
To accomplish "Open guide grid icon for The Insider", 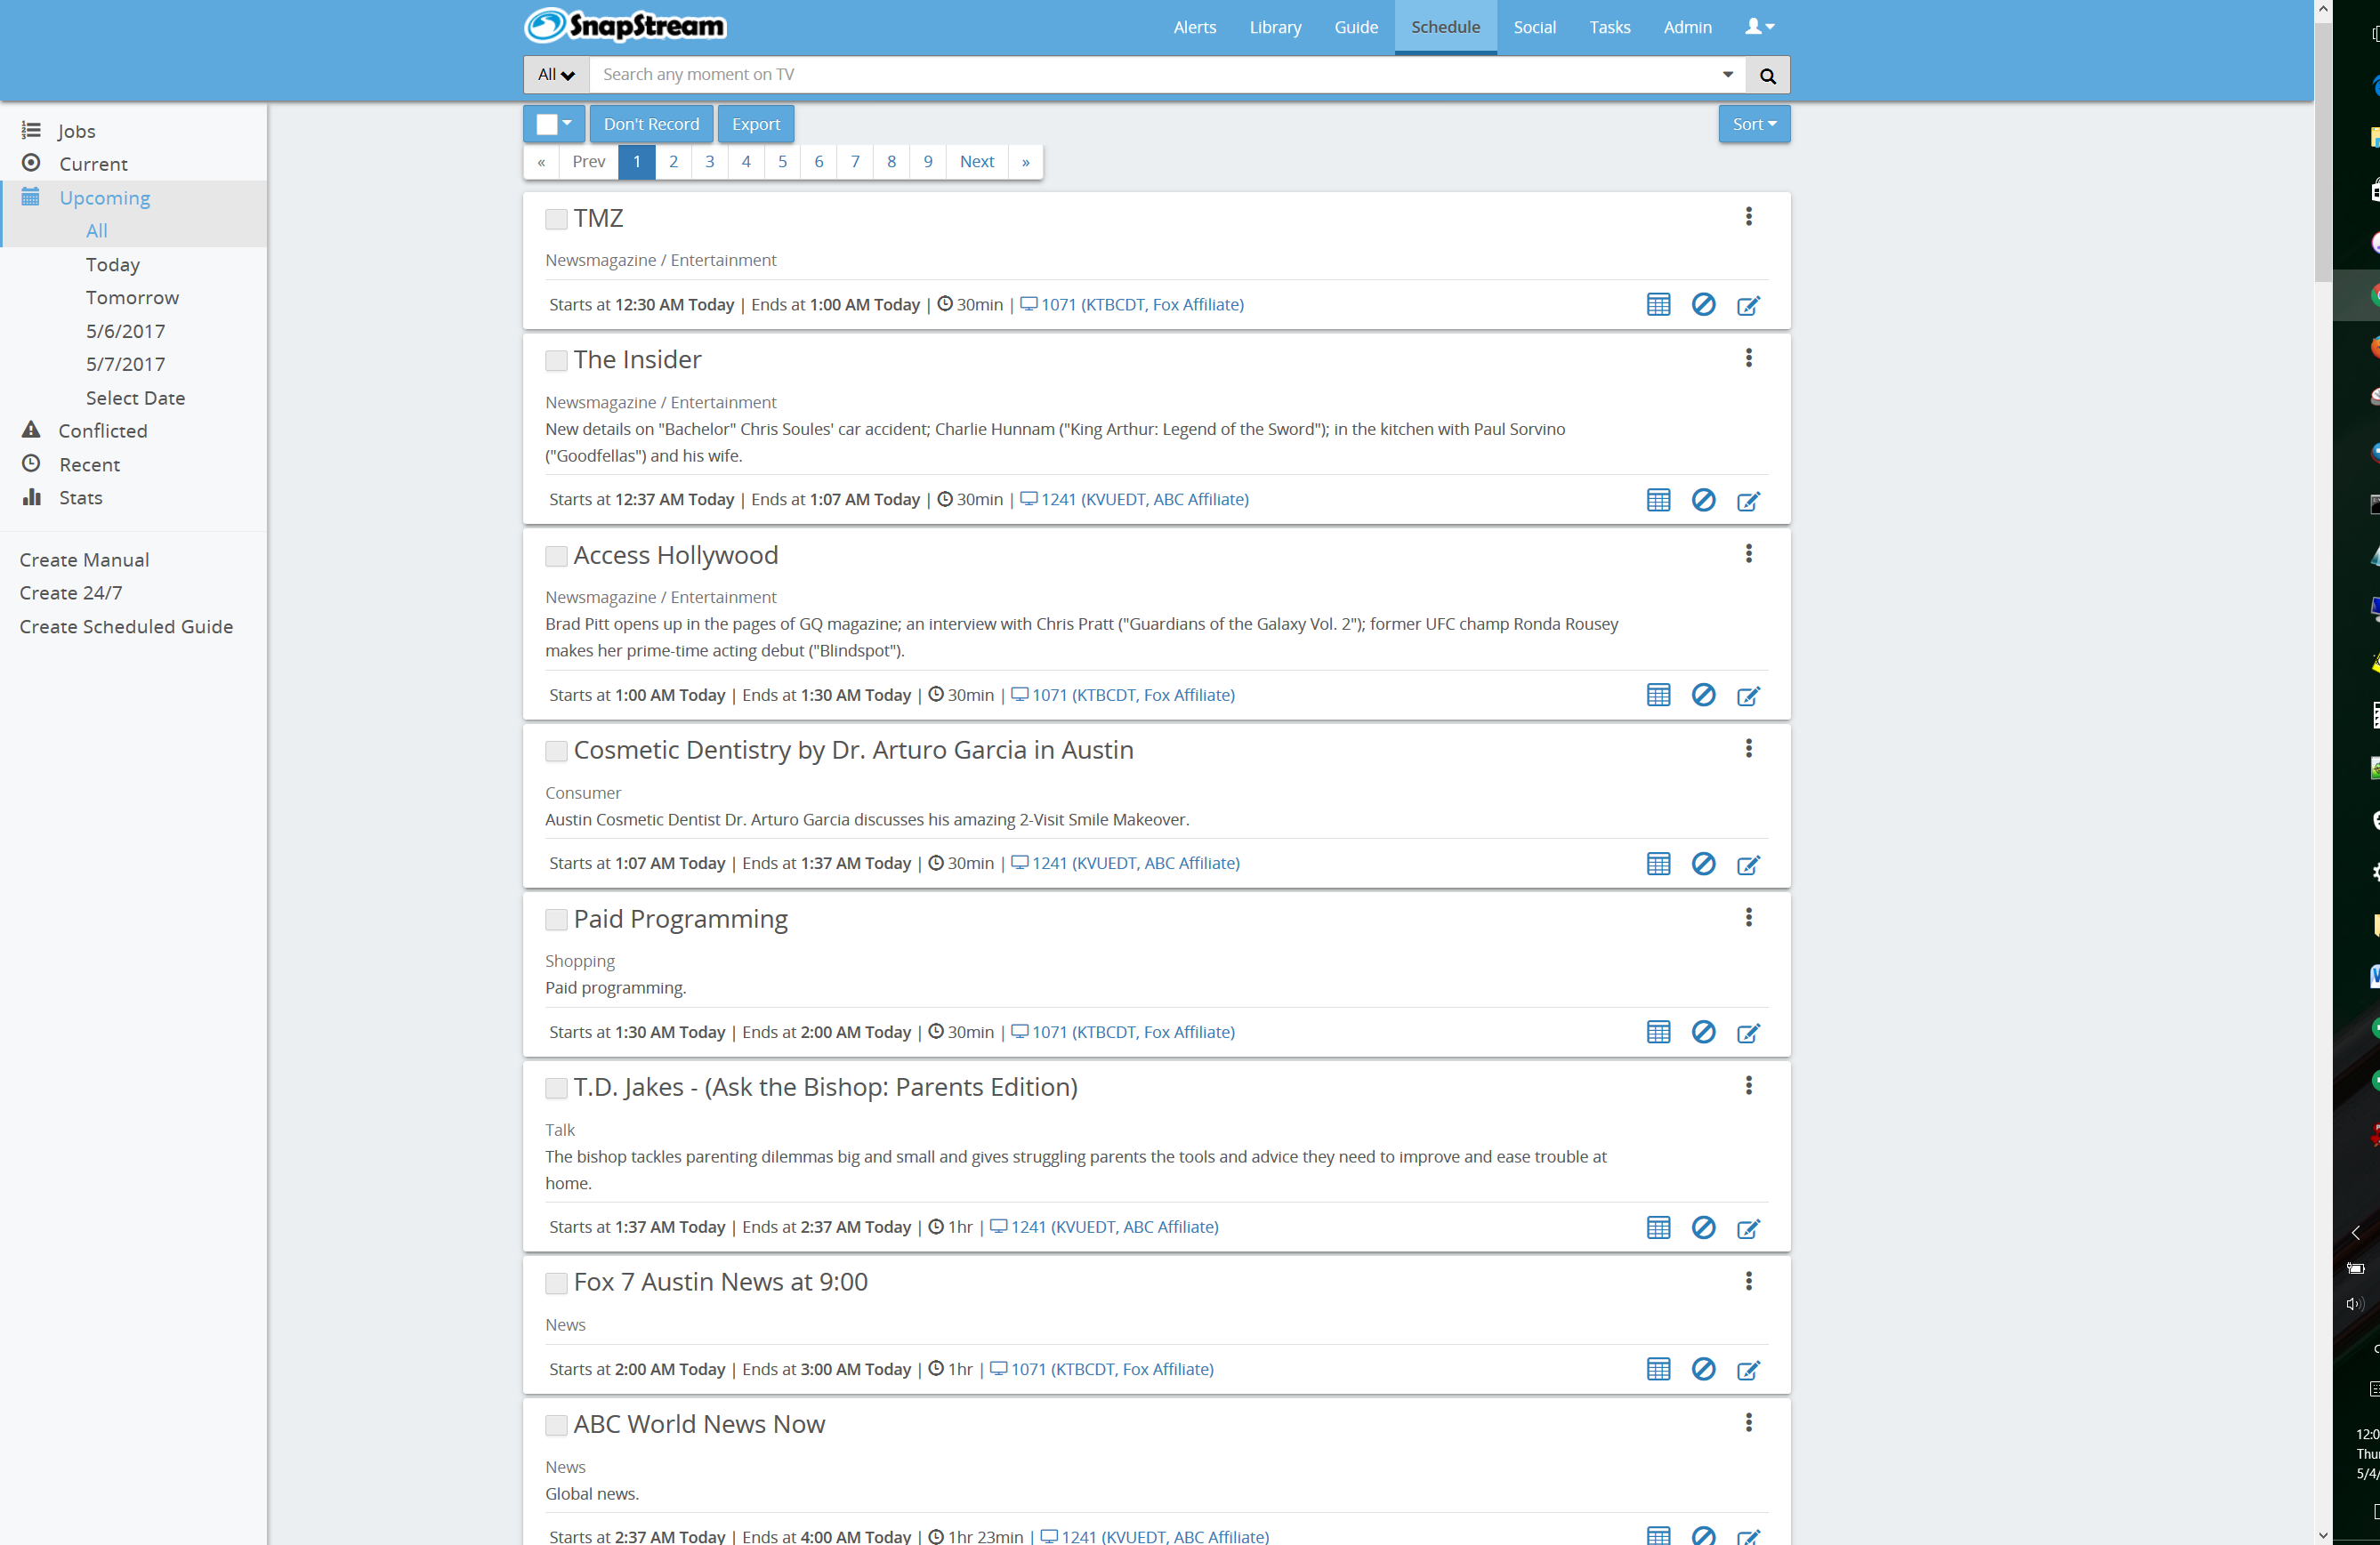I will (x=1658, y=500).
